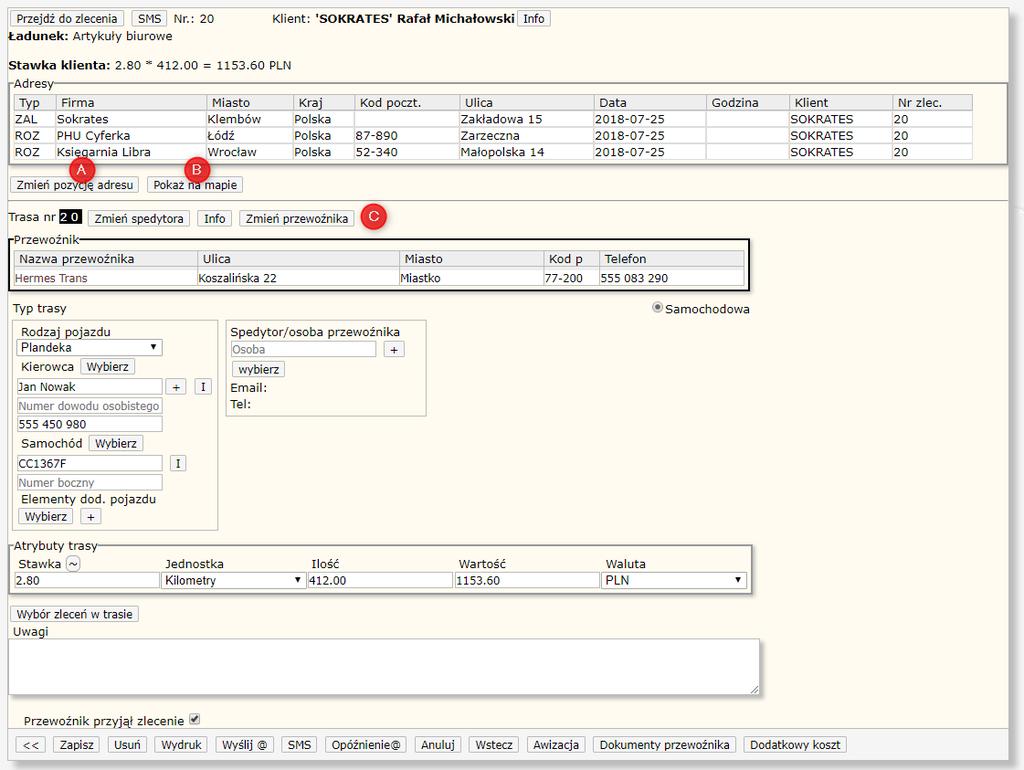Click the car plate field CC1367F
Screen dimensions: 1024x770
pyautogui.click(x=89, y=464)
